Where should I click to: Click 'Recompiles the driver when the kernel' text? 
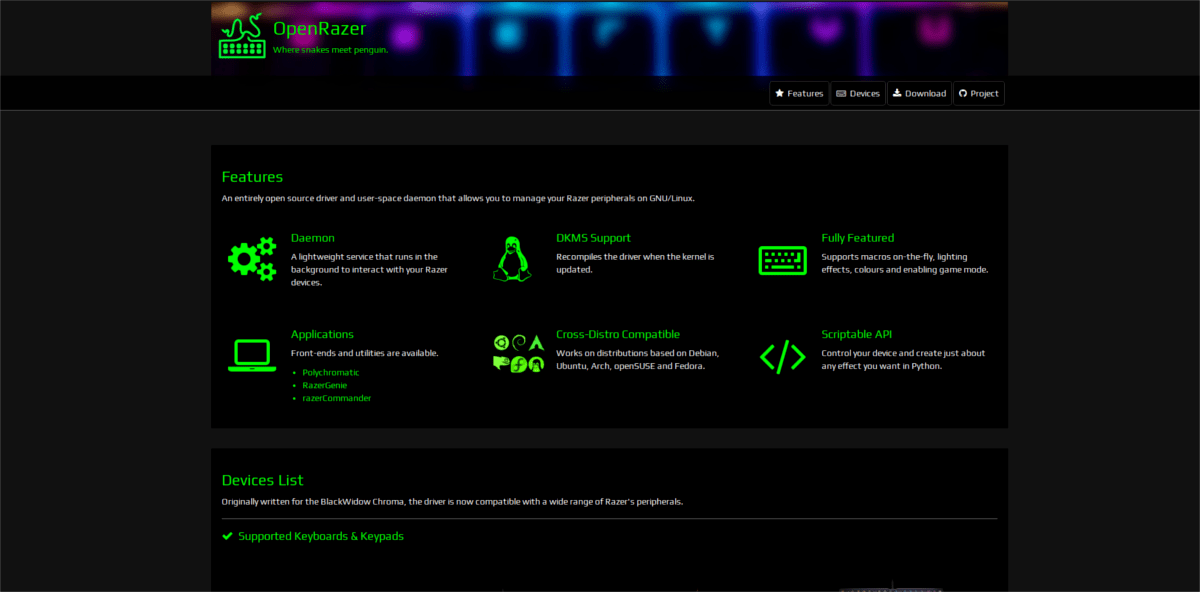click(x=635, y=257)
